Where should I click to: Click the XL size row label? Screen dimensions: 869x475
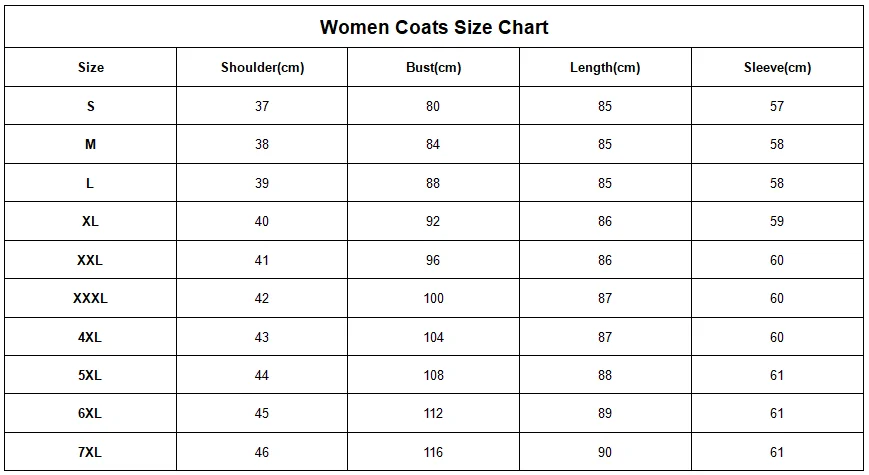pyautogui.click(x=90, y=221)
